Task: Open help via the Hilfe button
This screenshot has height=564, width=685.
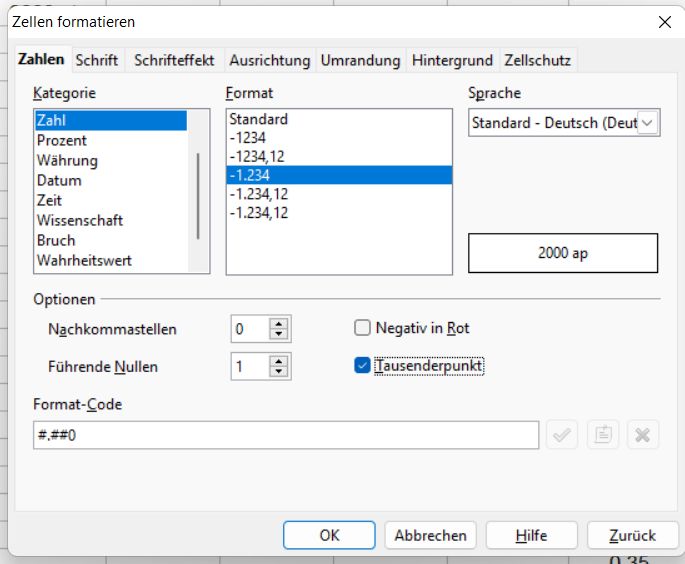Action: pos(532,535)
